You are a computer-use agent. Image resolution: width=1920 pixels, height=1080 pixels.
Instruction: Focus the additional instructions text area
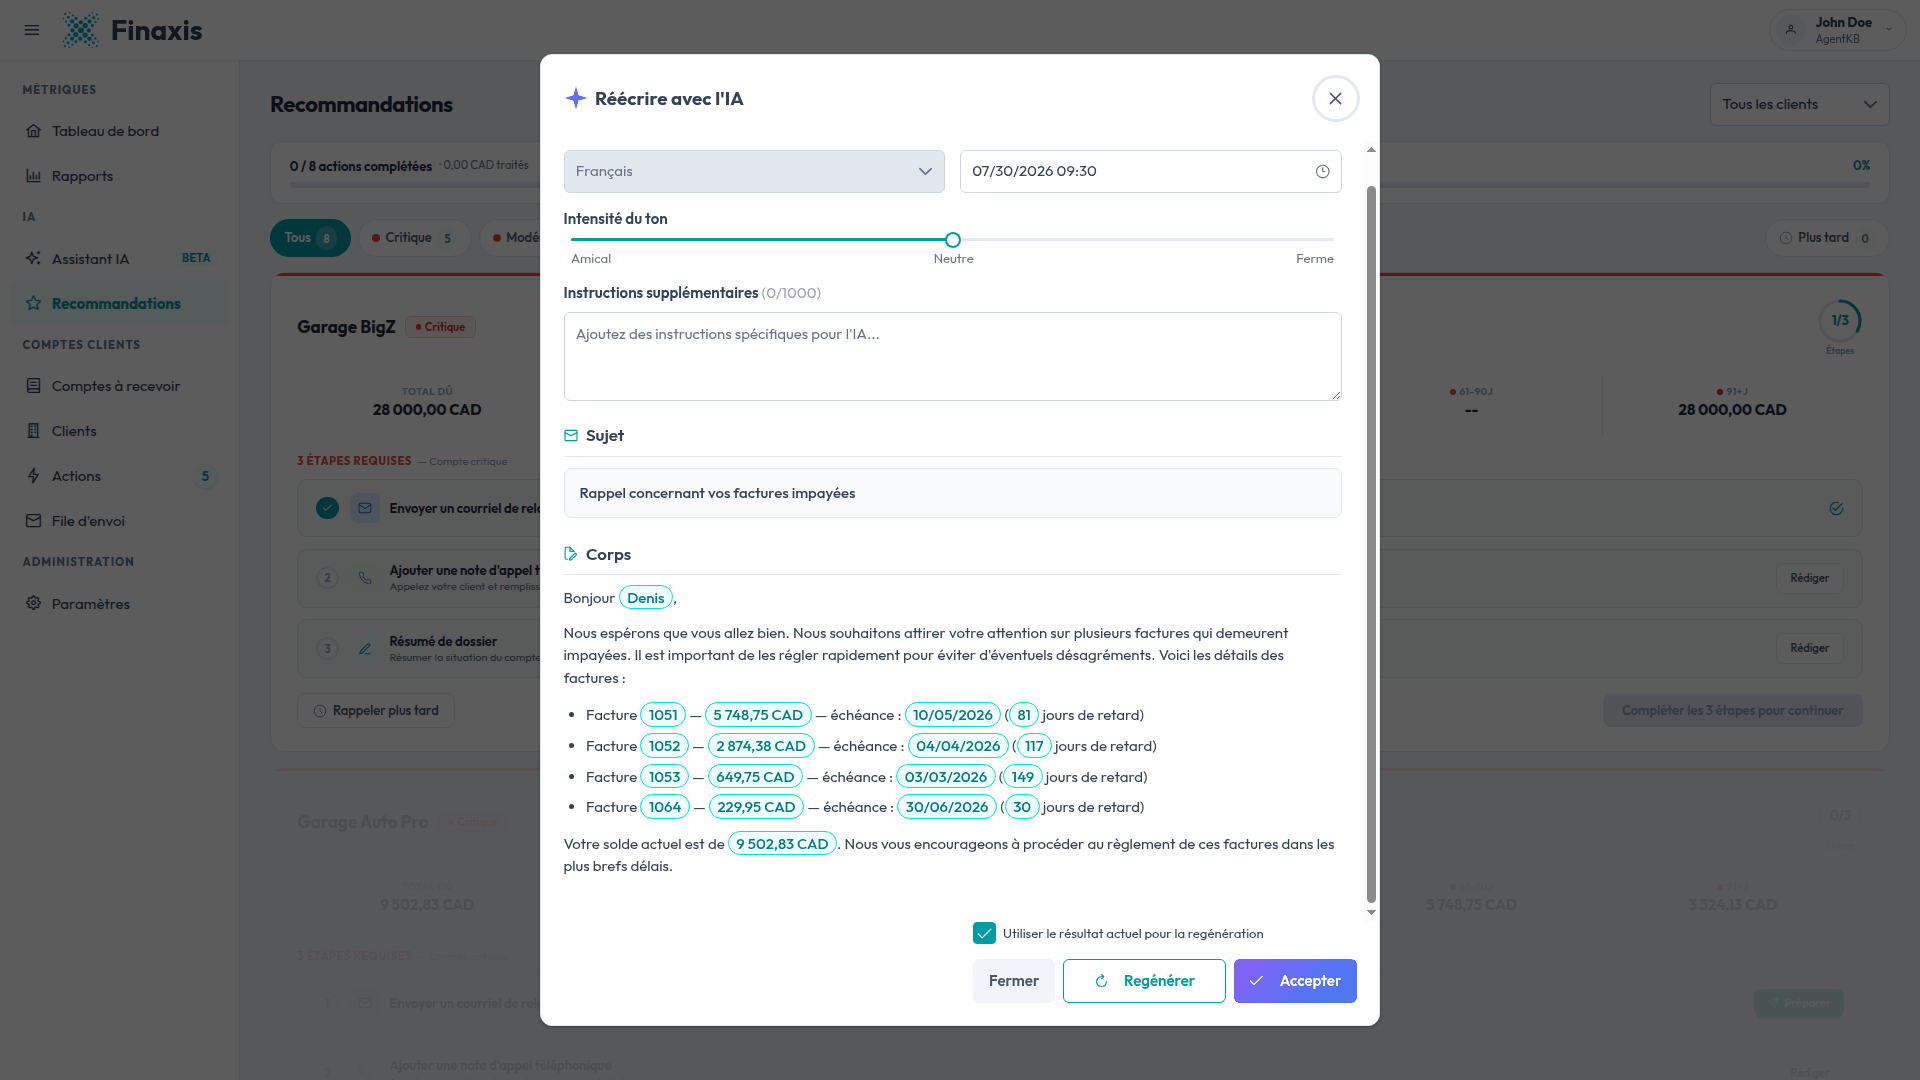(952, 357)
